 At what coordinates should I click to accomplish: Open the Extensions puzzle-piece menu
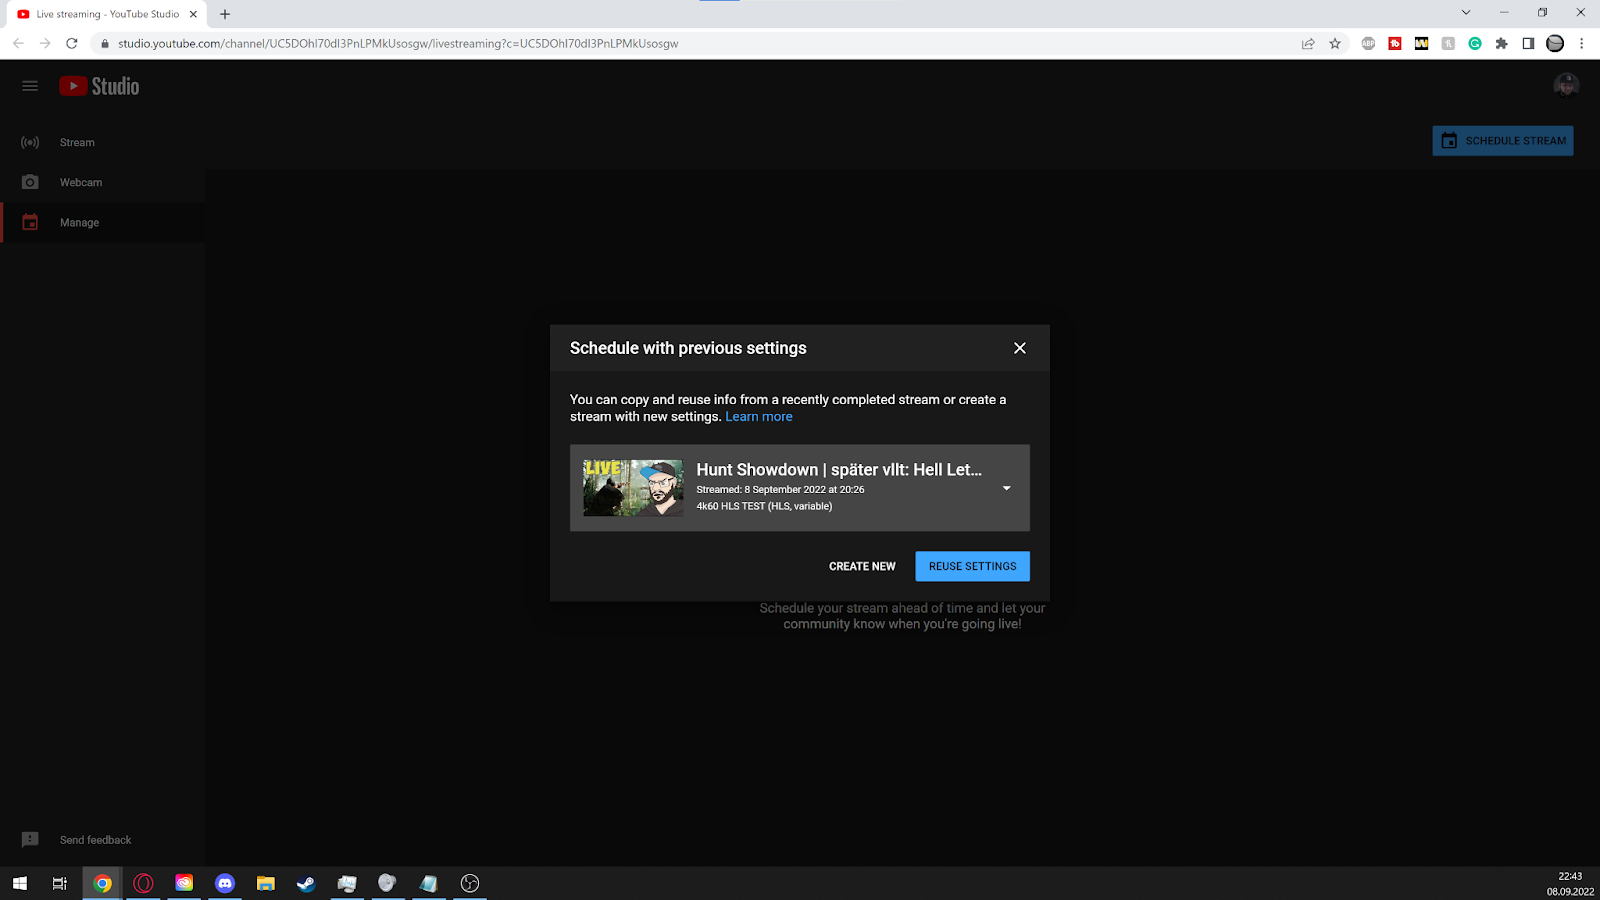(1501, 43)
